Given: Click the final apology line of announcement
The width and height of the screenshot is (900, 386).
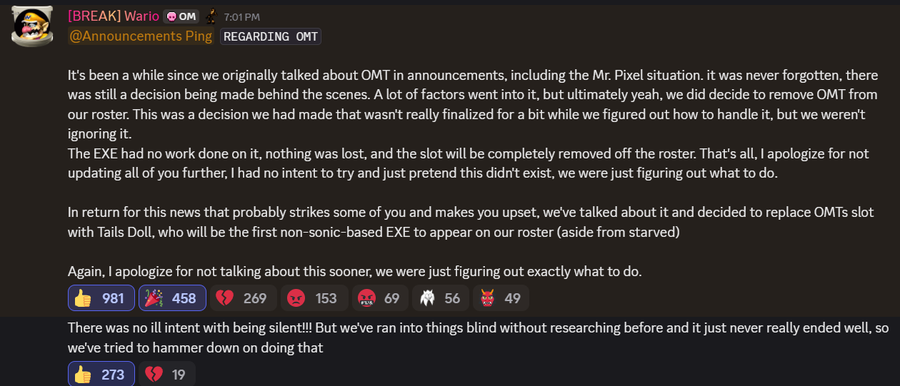Looking at the screenshot, I should click(354, 271).
